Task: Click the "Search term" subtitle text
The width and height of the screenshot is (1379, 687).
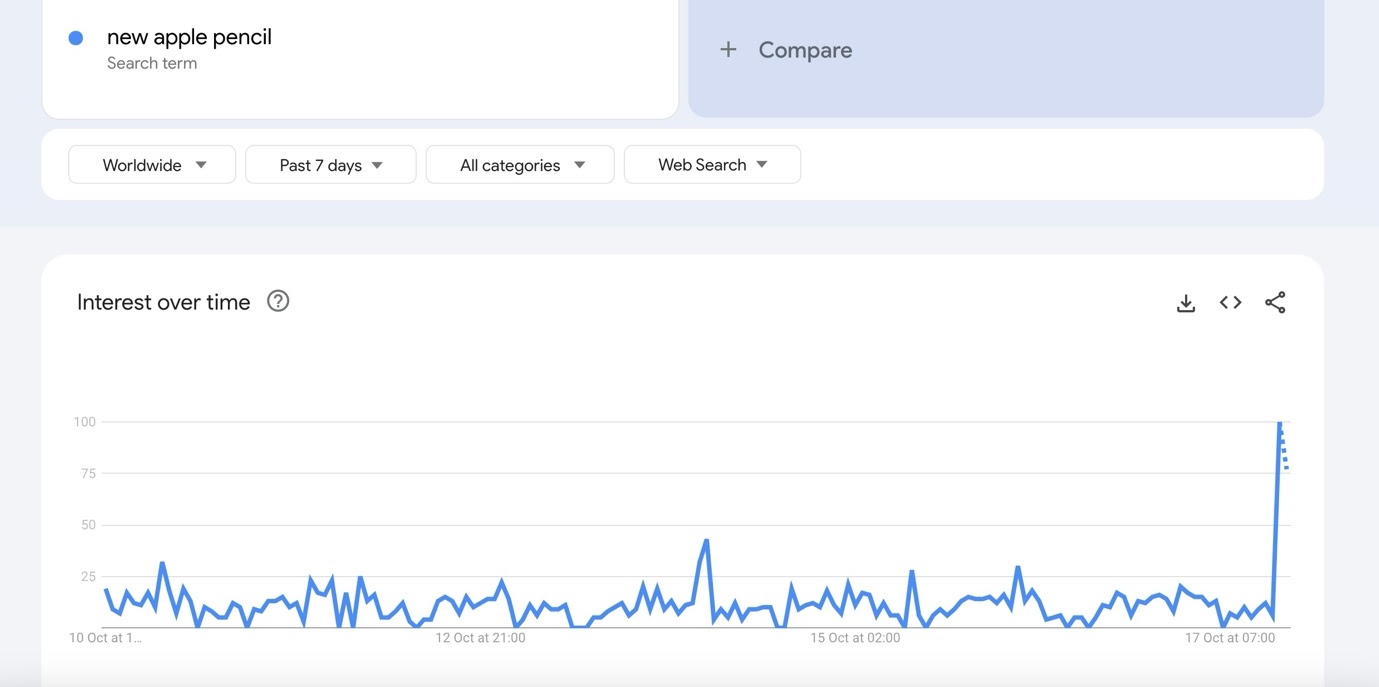Action: [152, 63]
